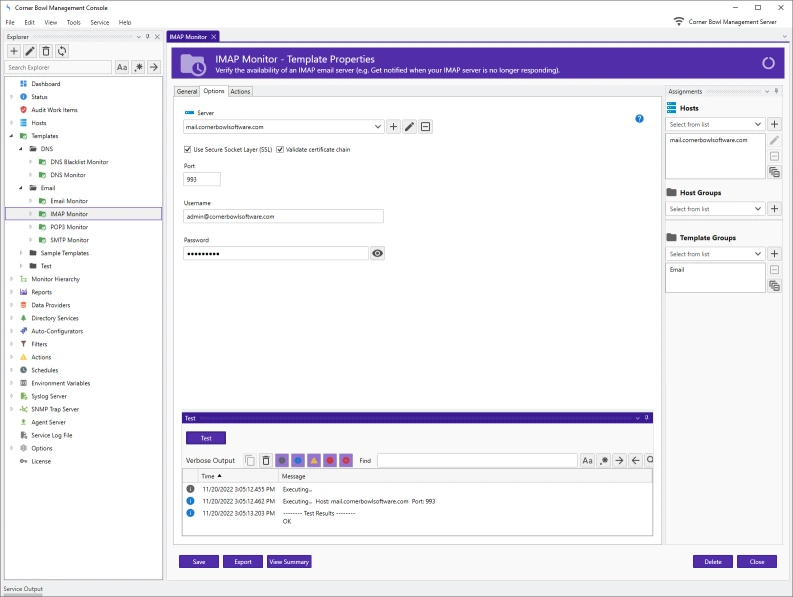Click the trash icon in Explorer toolbar
This screenshot has height=597, width=793.
46,51
